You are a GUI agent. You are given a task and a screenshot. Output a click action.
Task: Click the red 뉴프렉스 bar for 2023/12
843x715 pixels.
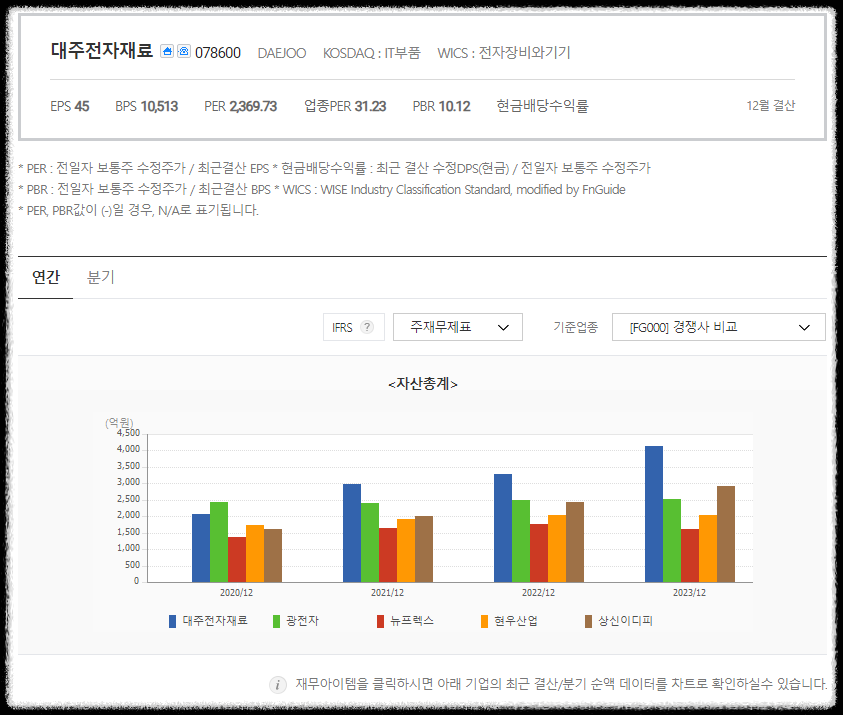click(x=690, y=555)
